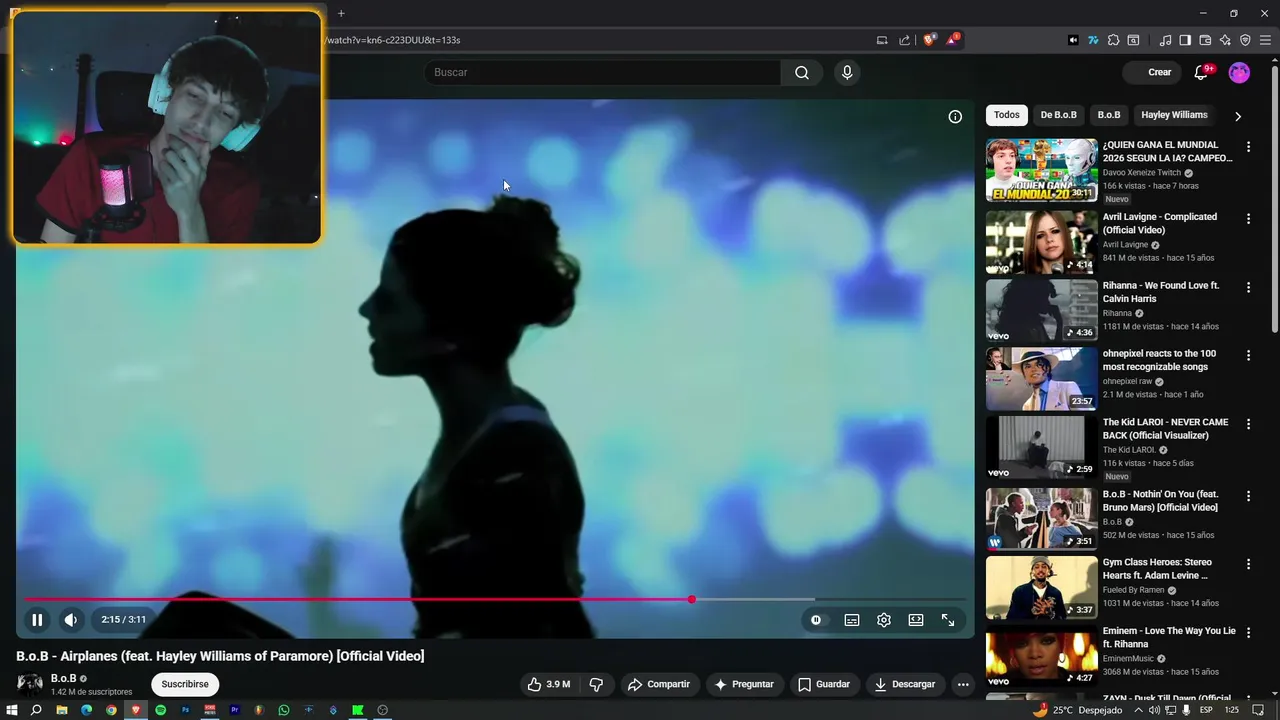Viewport: 1280px width, 720px height.
Task: Open options for Stereo Hearts video
Action: click(1248, 564)
